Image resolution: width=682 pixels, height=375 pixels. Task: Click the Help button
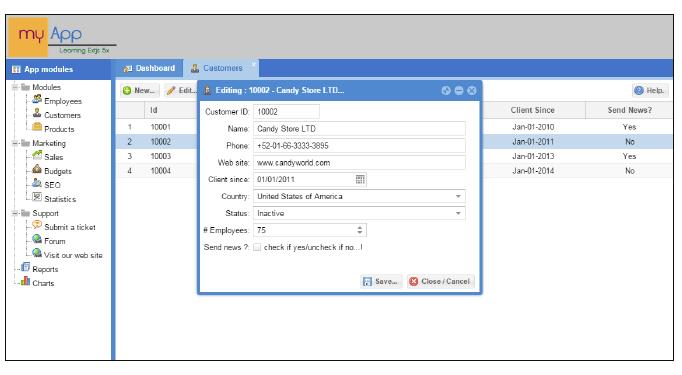click(650, 90)
